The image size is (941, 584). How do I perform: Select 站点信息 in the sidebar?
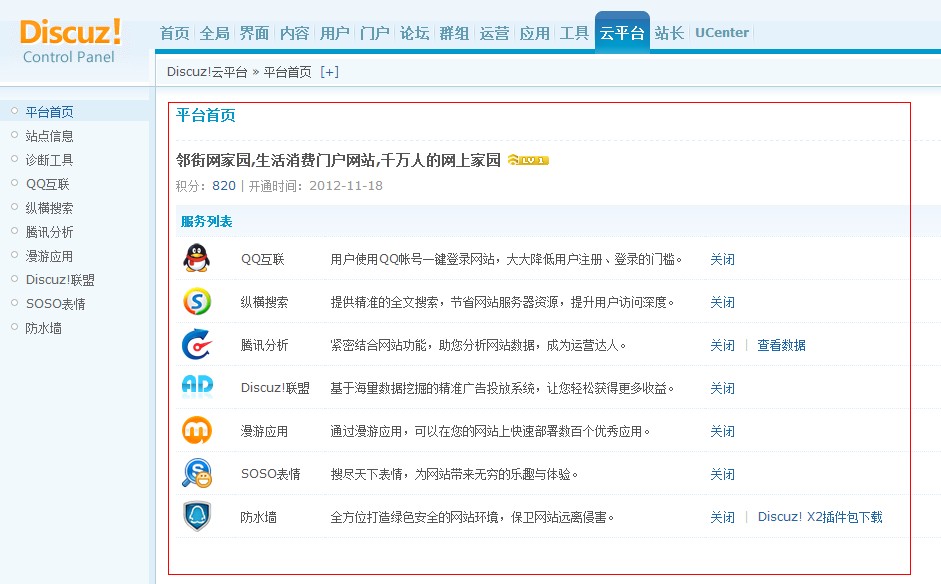(x=49, y=136)
